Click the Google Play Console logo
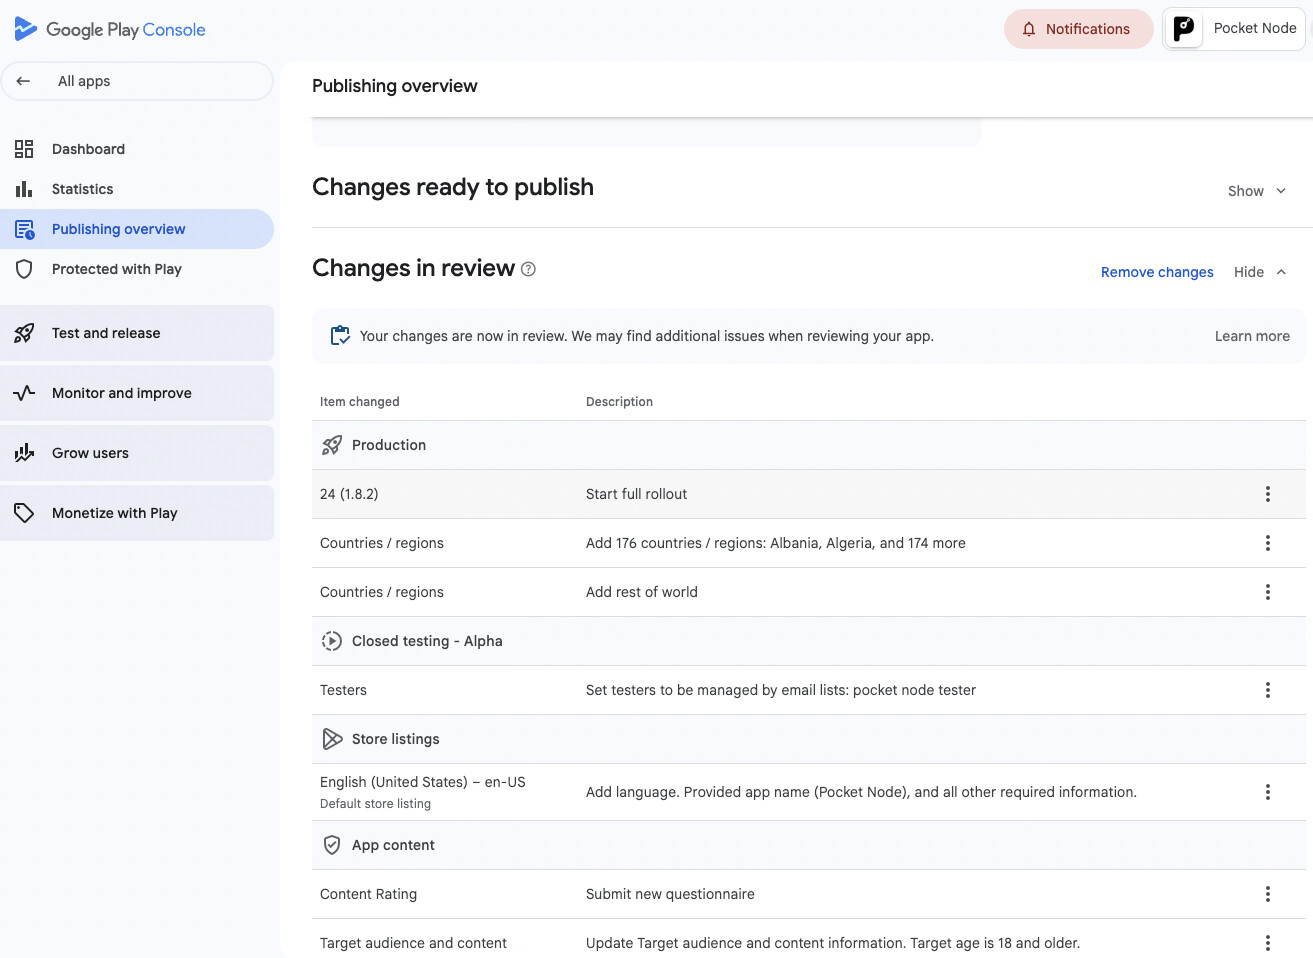 [x=110, y=29]
